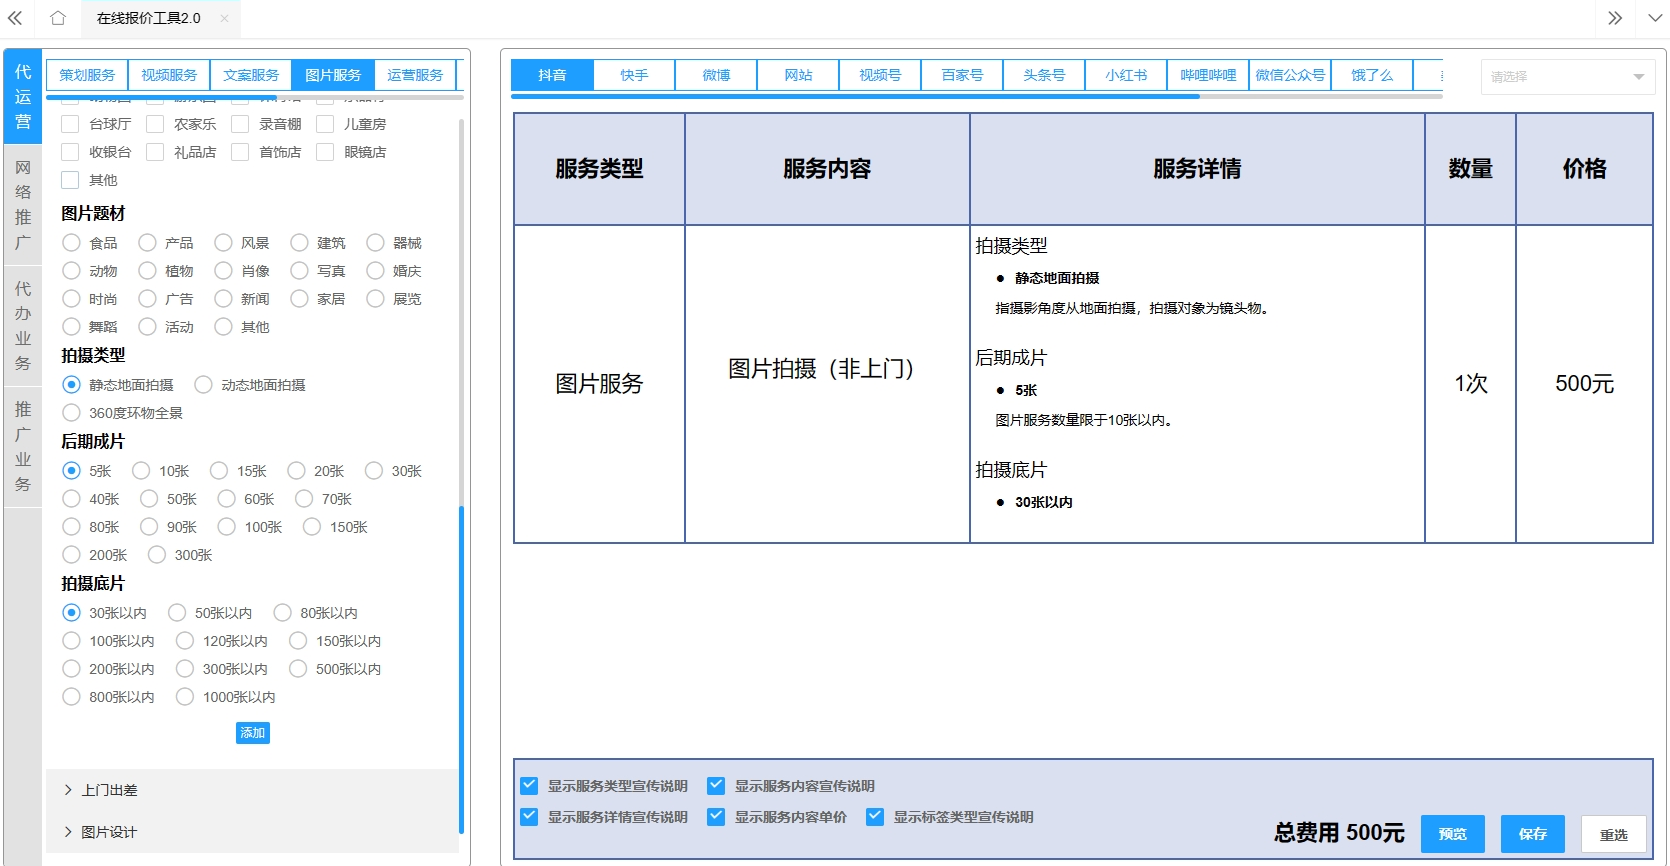Expand the 图片设计 section
The height and width of the screenshot is (866, 1670).
(109, 832)
